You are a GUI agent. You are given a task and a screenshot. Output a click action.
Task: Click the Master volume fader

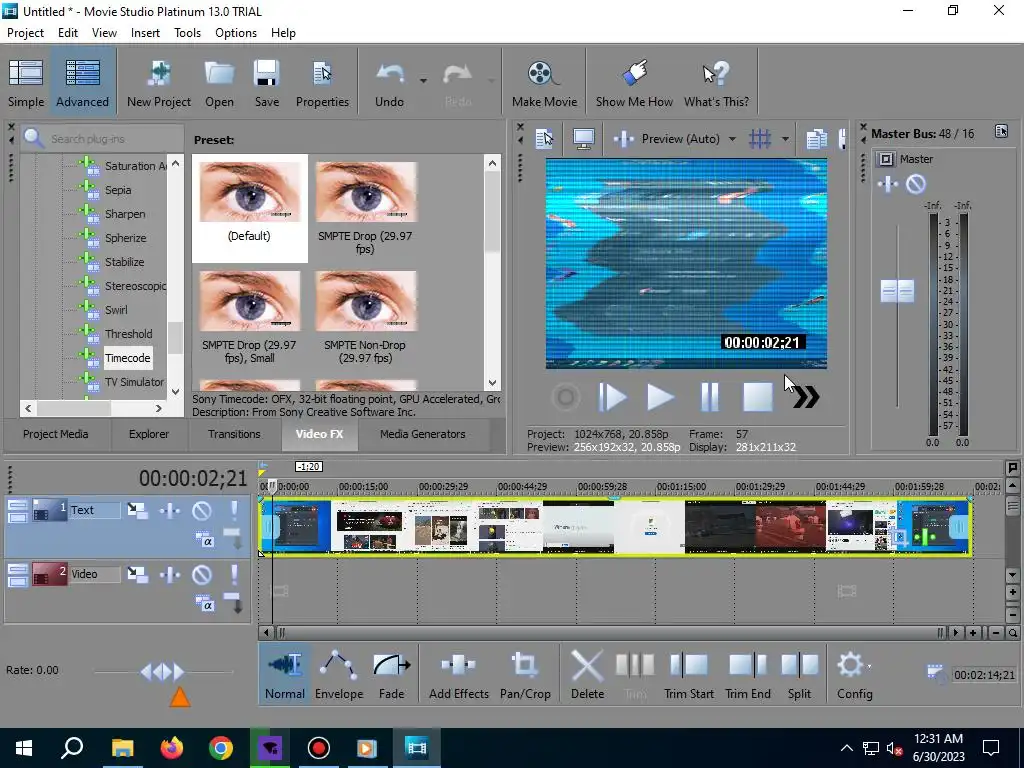coord(897,291)
